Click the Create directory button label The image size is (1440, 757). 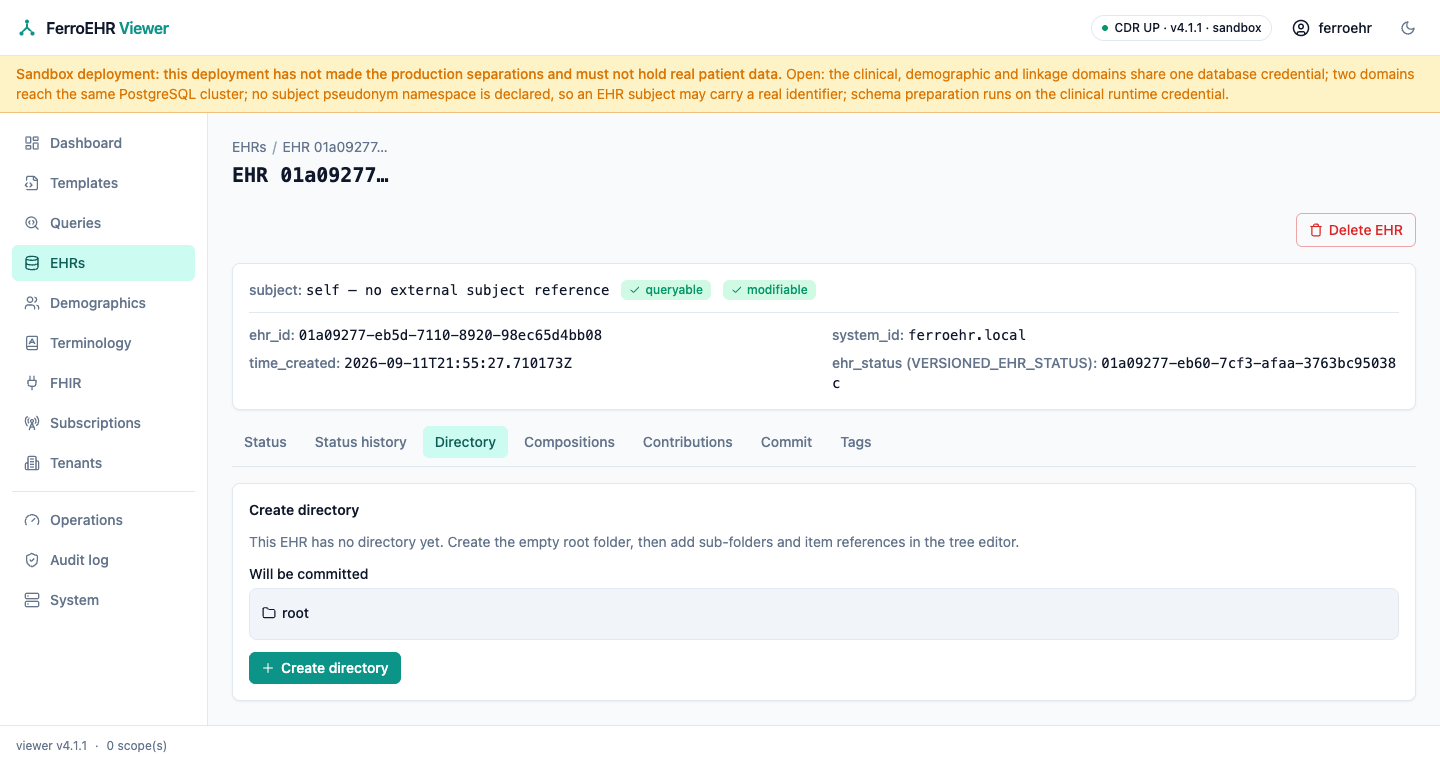[x=334, y=668]
